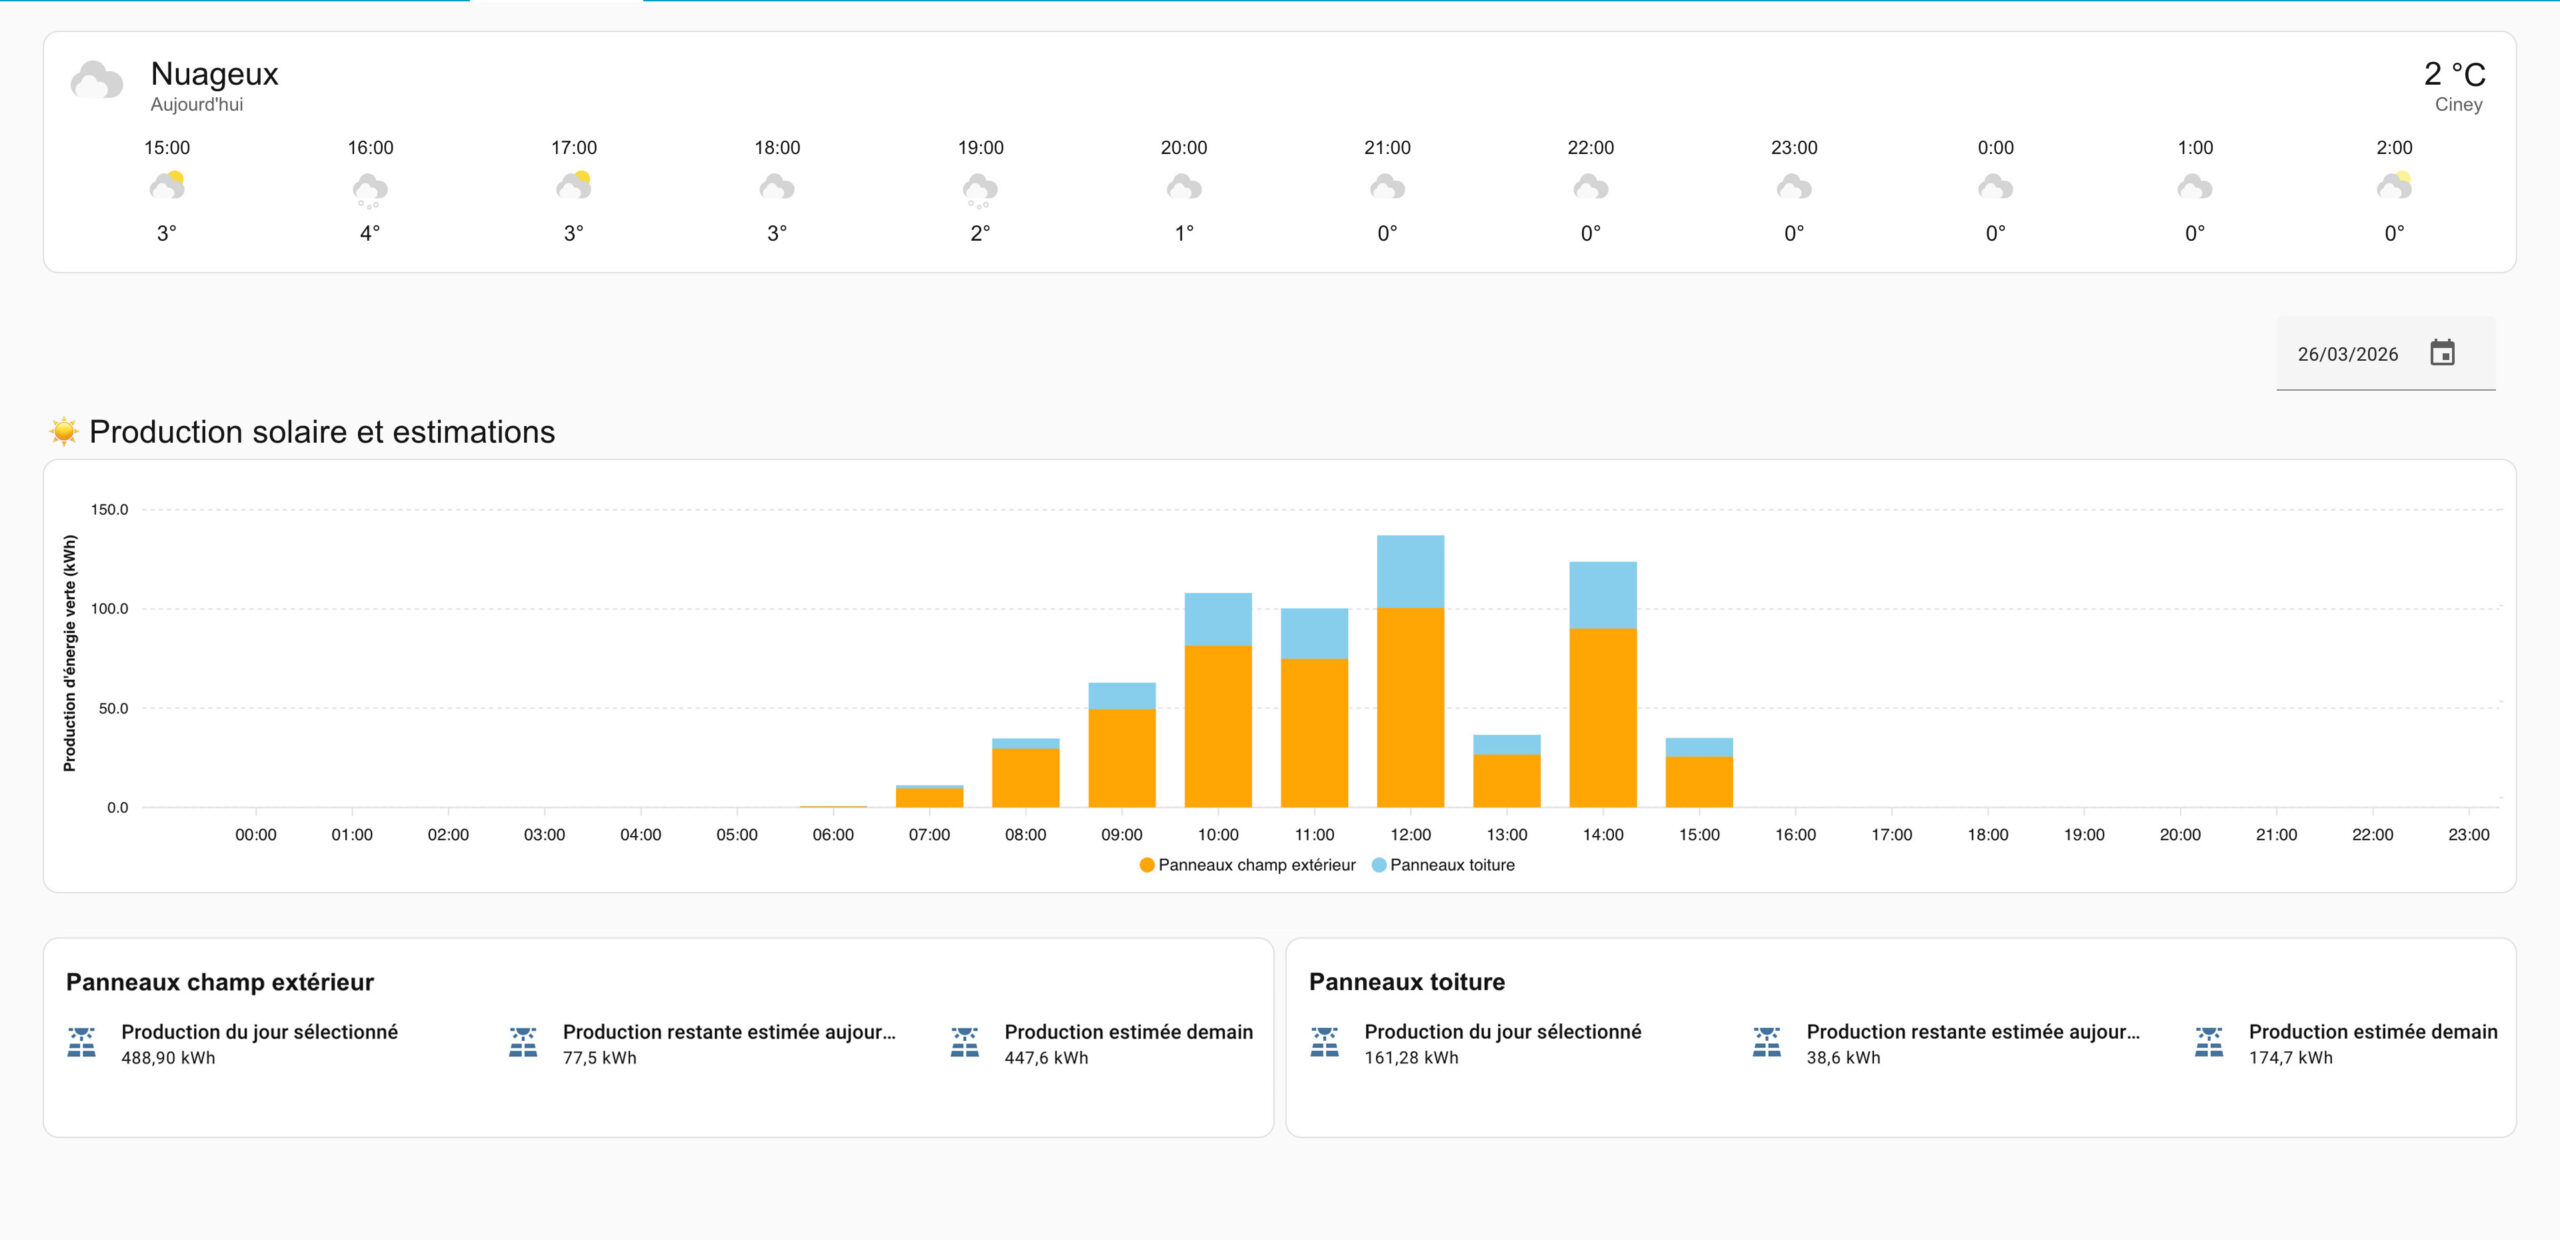The height and width of the screenshot is (1240, 2560).
Task: Open Production du jour sélectionné 488,90 kWh entity
Action: pos(259,1043)
